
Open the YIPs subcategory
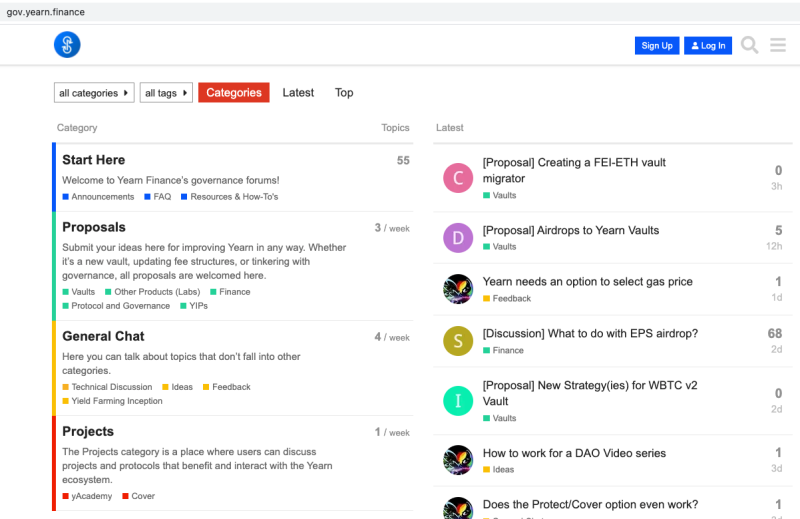click(194, 306)
